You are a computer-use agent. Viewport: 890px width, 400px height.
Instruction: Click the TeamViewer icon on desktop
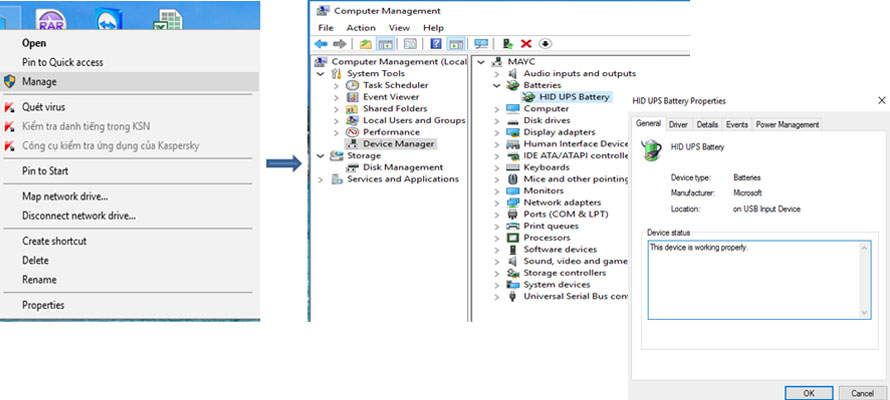(x=108, y=20)
